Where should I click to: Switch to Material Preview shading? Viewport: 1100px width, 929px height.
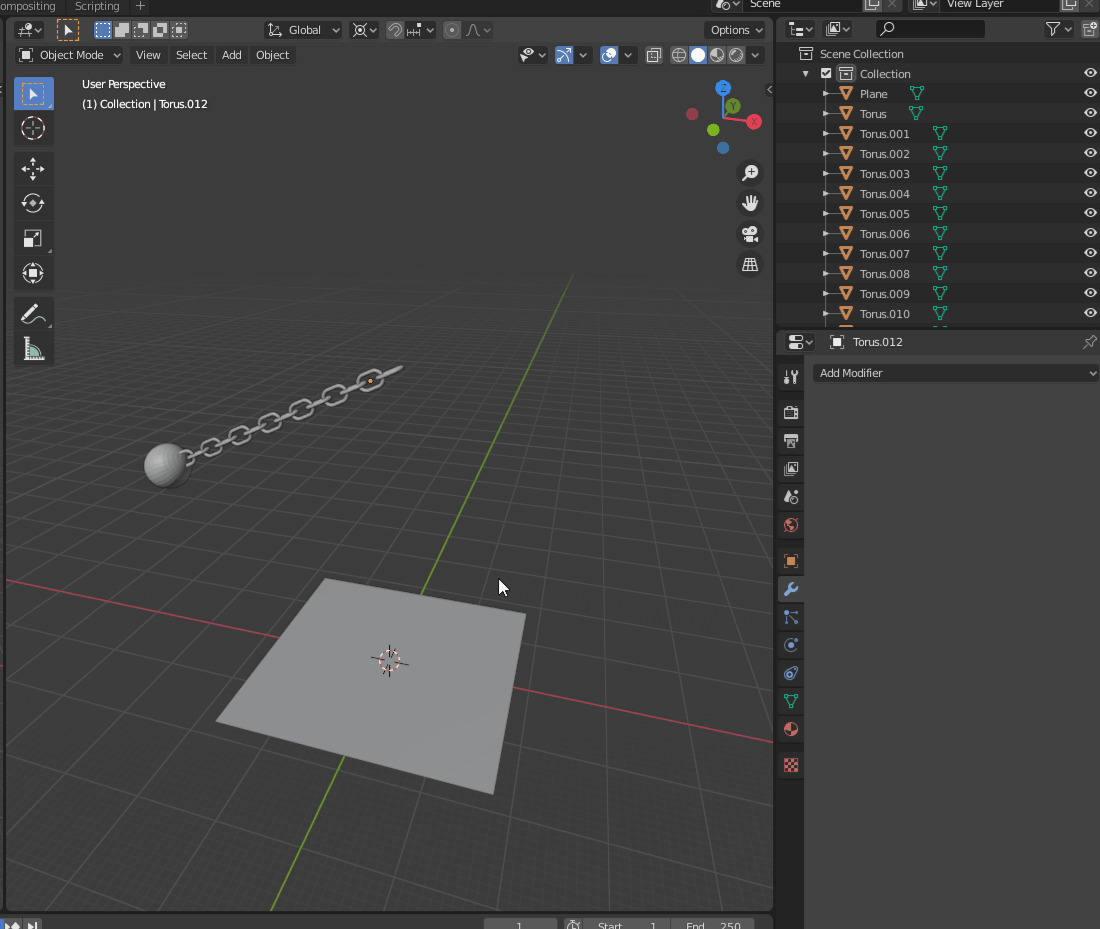717,55
